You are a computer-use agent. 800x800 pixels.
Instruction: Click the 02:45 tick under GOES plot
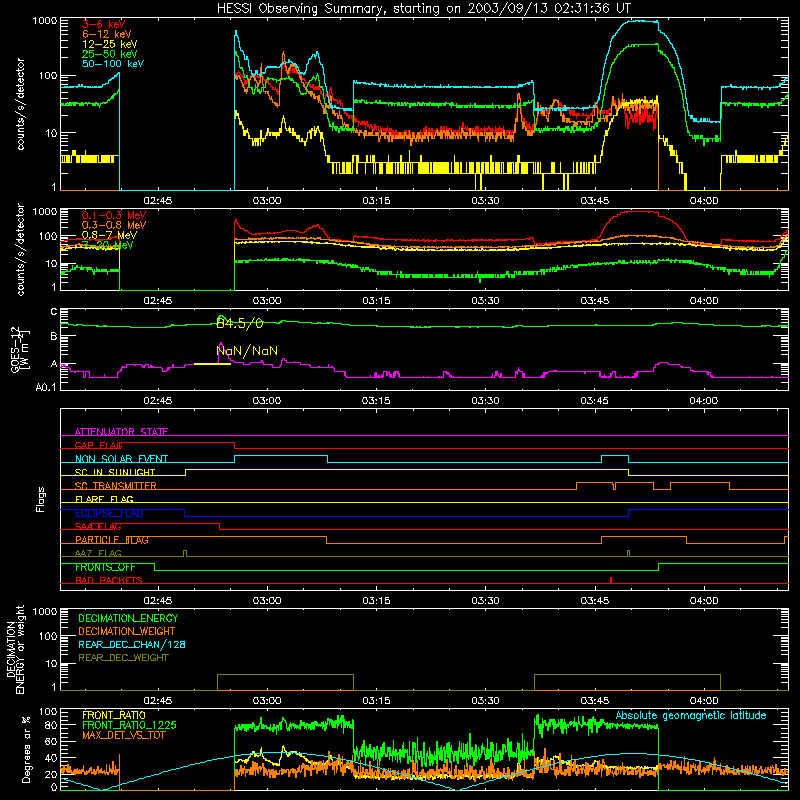157,401
